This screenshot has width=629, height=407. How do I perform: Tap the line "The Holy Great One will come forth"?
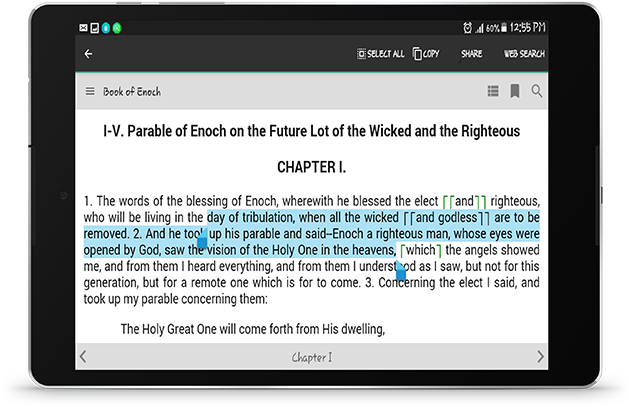252,329
